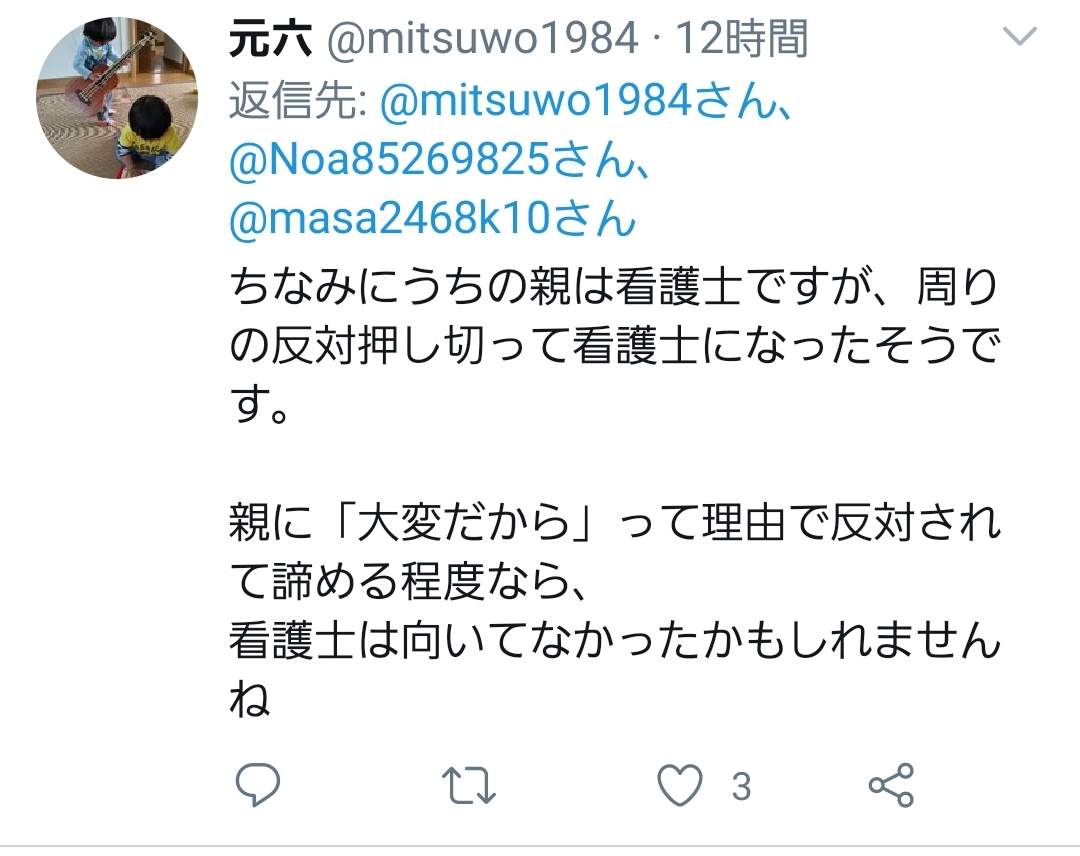The width and height of the screenshot is (1080, 856).
Task: Open the 12時間 timestamp link
Action: (742, 39)
